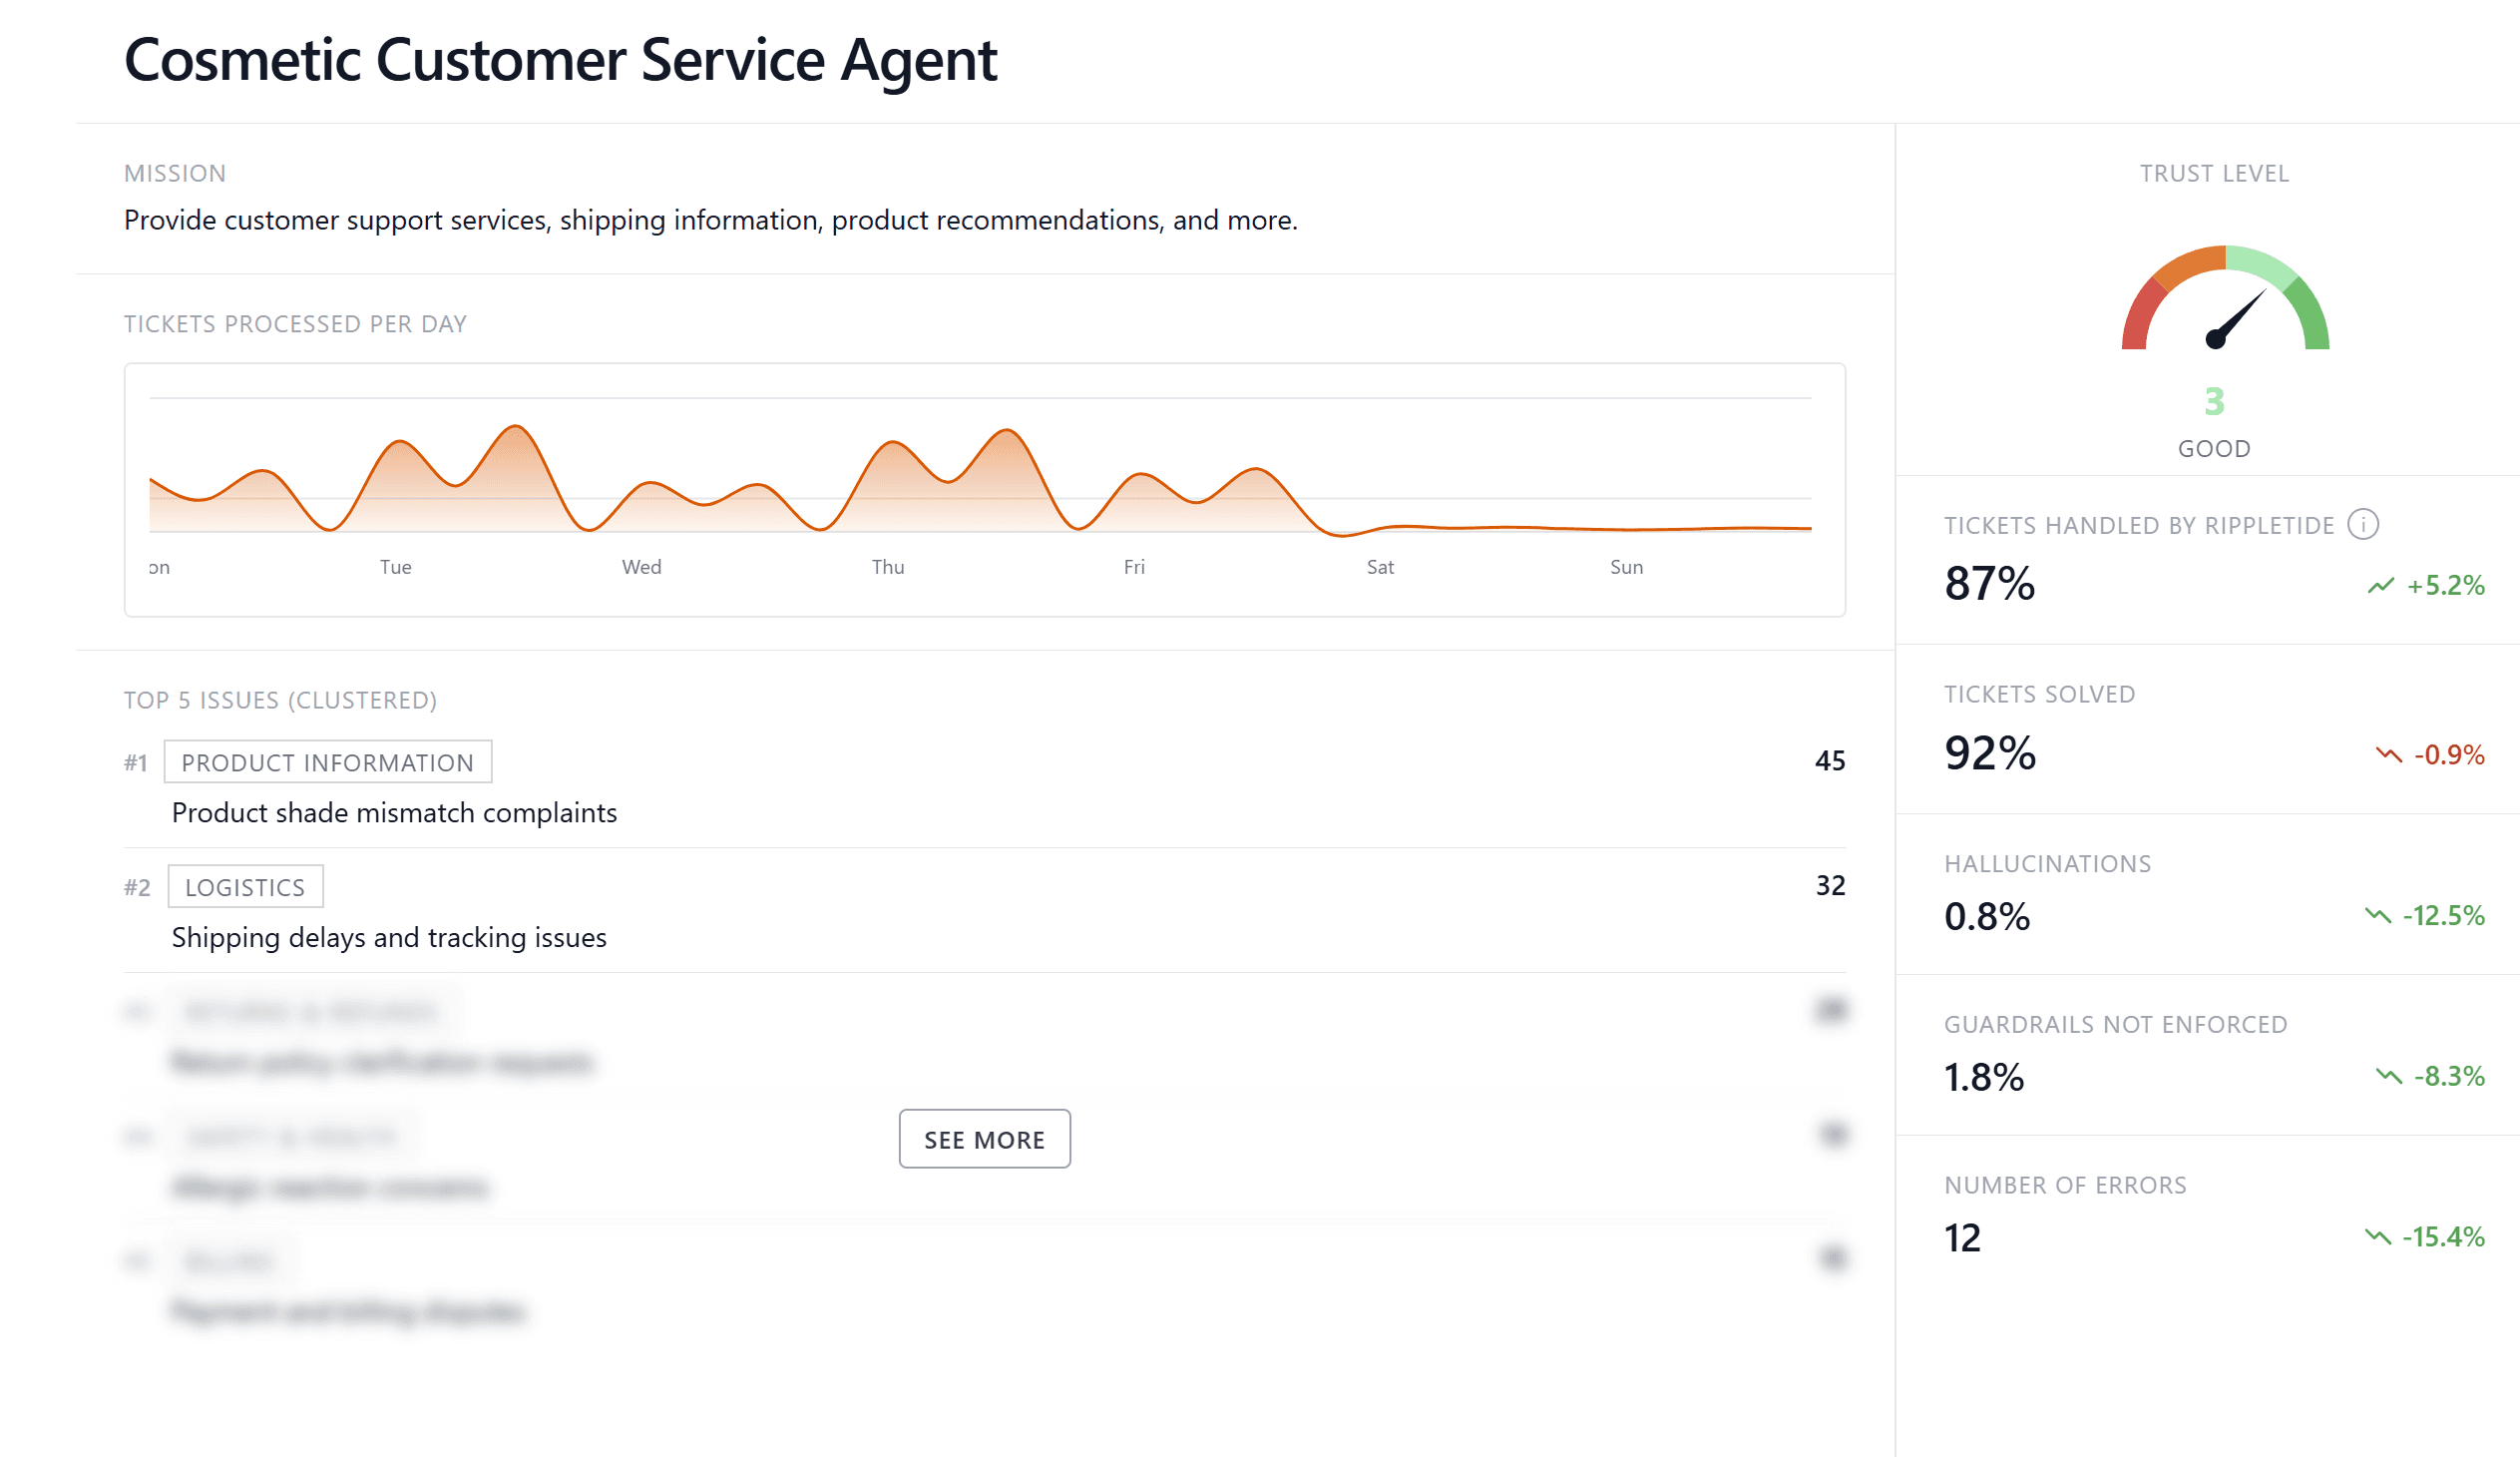The height and width of the screenshot is (1457, 2520).
Task: Click the 87% tickets handled value
Action: [1989, 583]
